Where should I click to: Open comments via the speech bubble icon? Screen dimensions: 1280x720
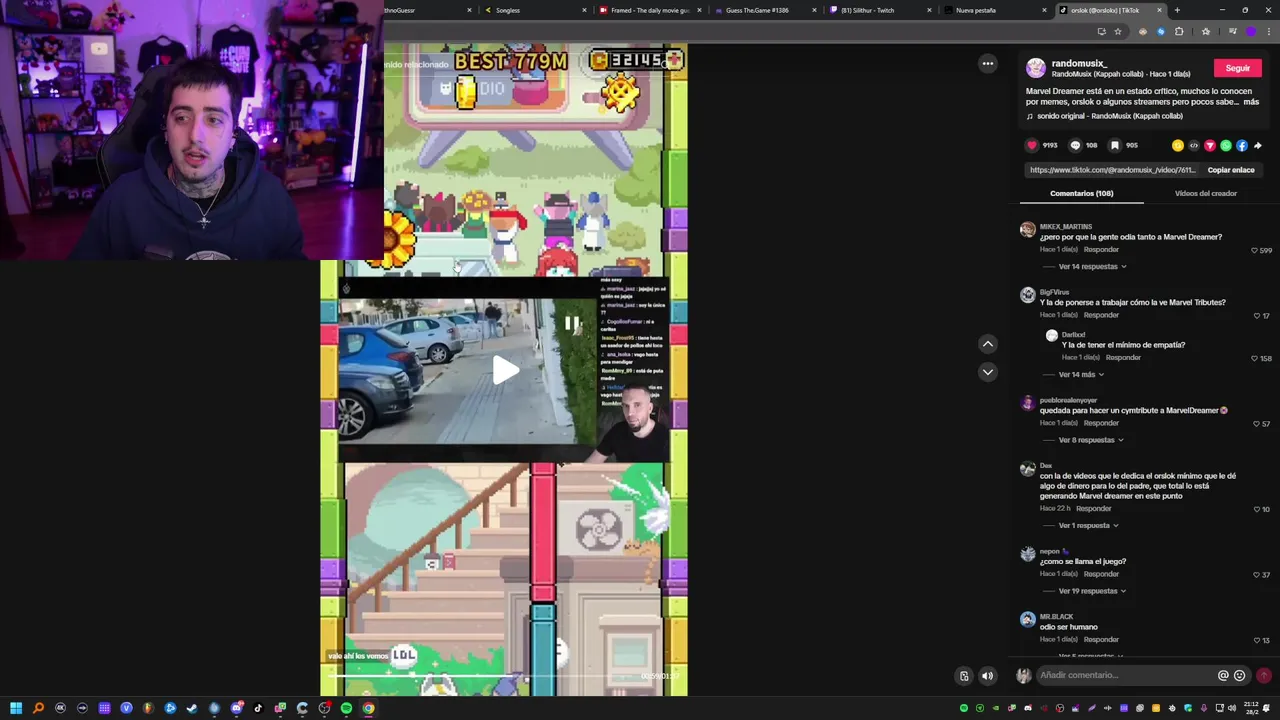[x=1076, y=145]
